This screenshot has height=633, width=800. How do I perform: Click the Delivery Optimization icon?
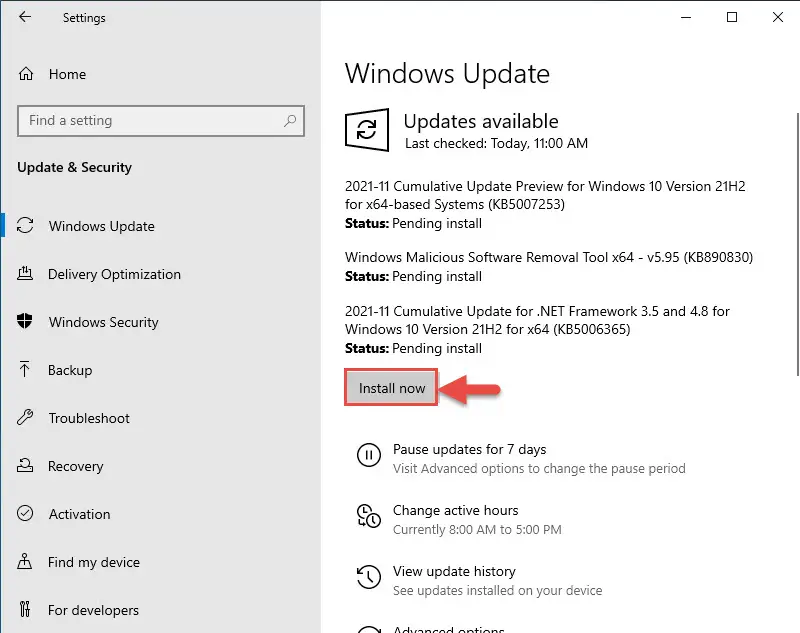pyautogui.click(x=24, y=273)
